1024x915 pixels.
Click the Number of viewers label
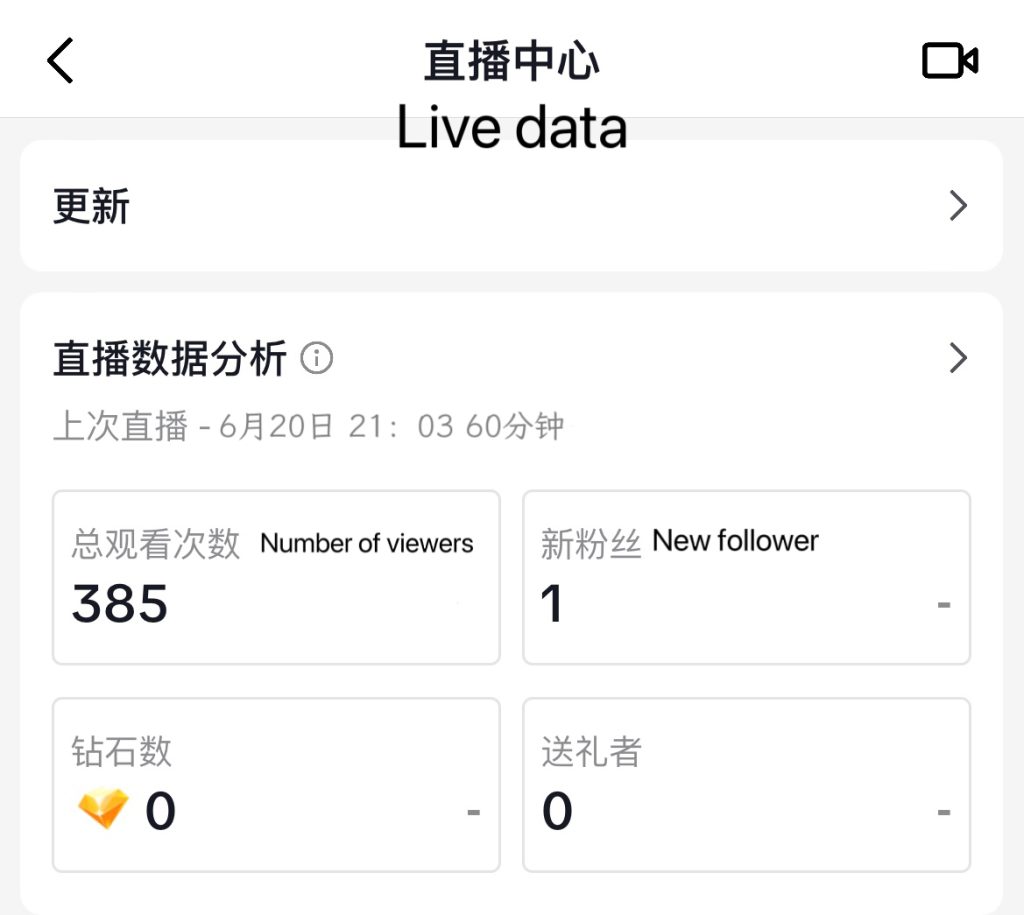pos(366,543)
